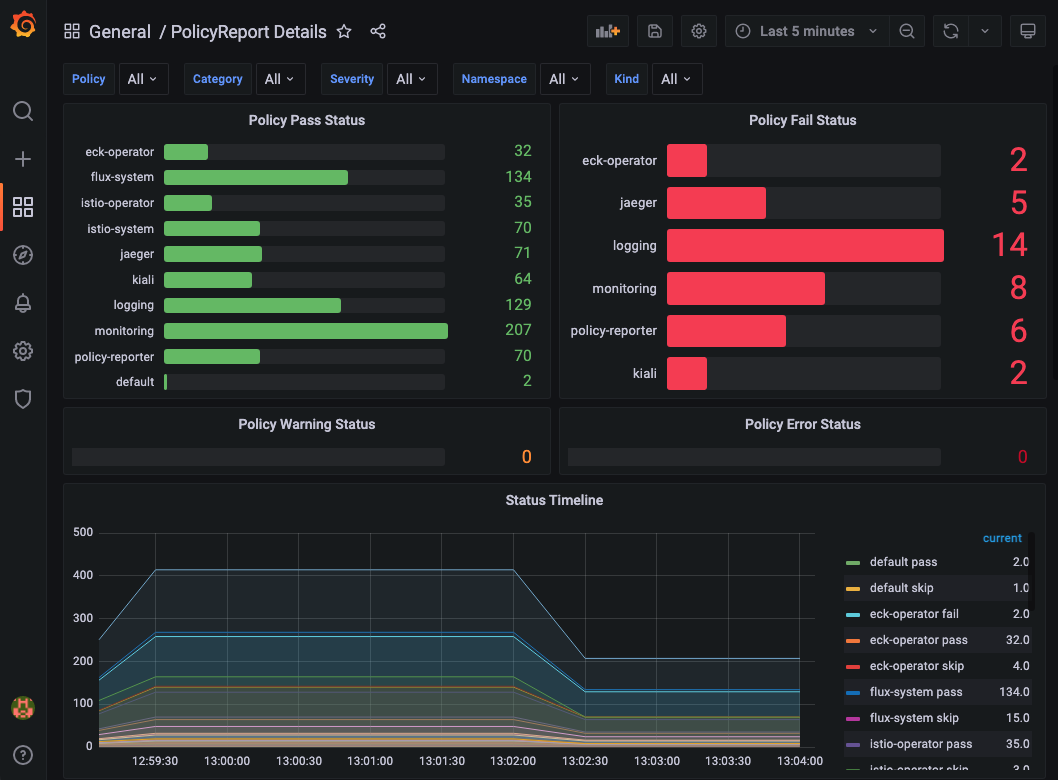Image resolution: width=1058 pixels, height=780 pixels.
Task: Open the Explore compass icon in sidebar
Action: (x=22, y=255)
